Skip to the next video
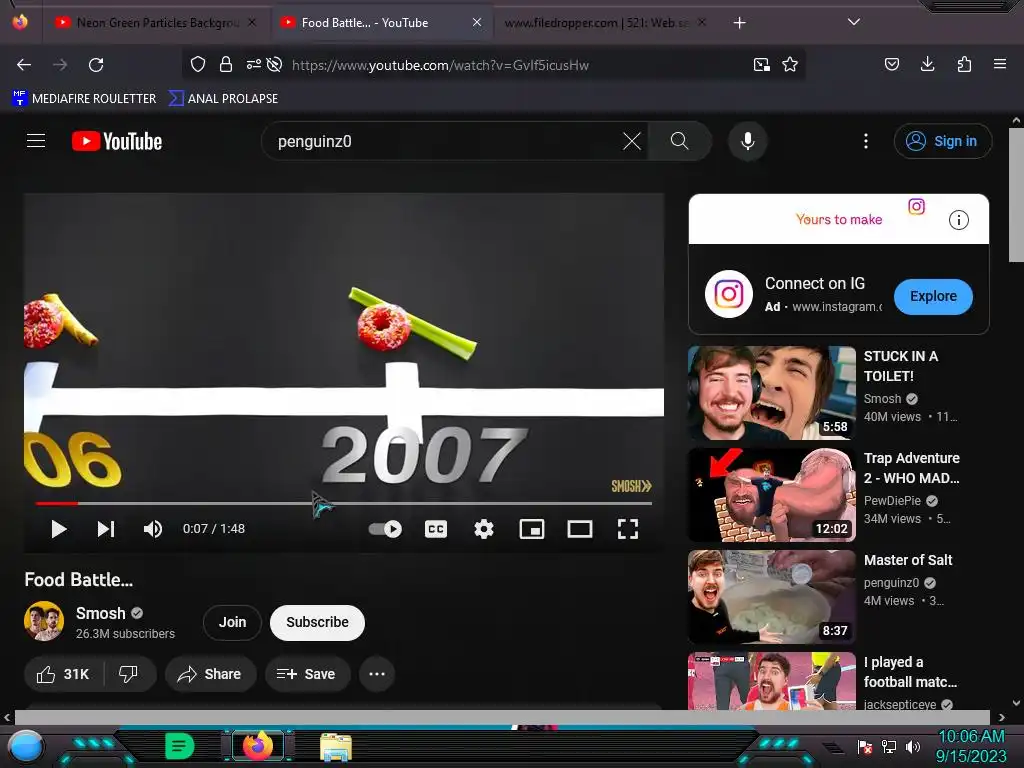1024x768 pixels. coord(106,529)
